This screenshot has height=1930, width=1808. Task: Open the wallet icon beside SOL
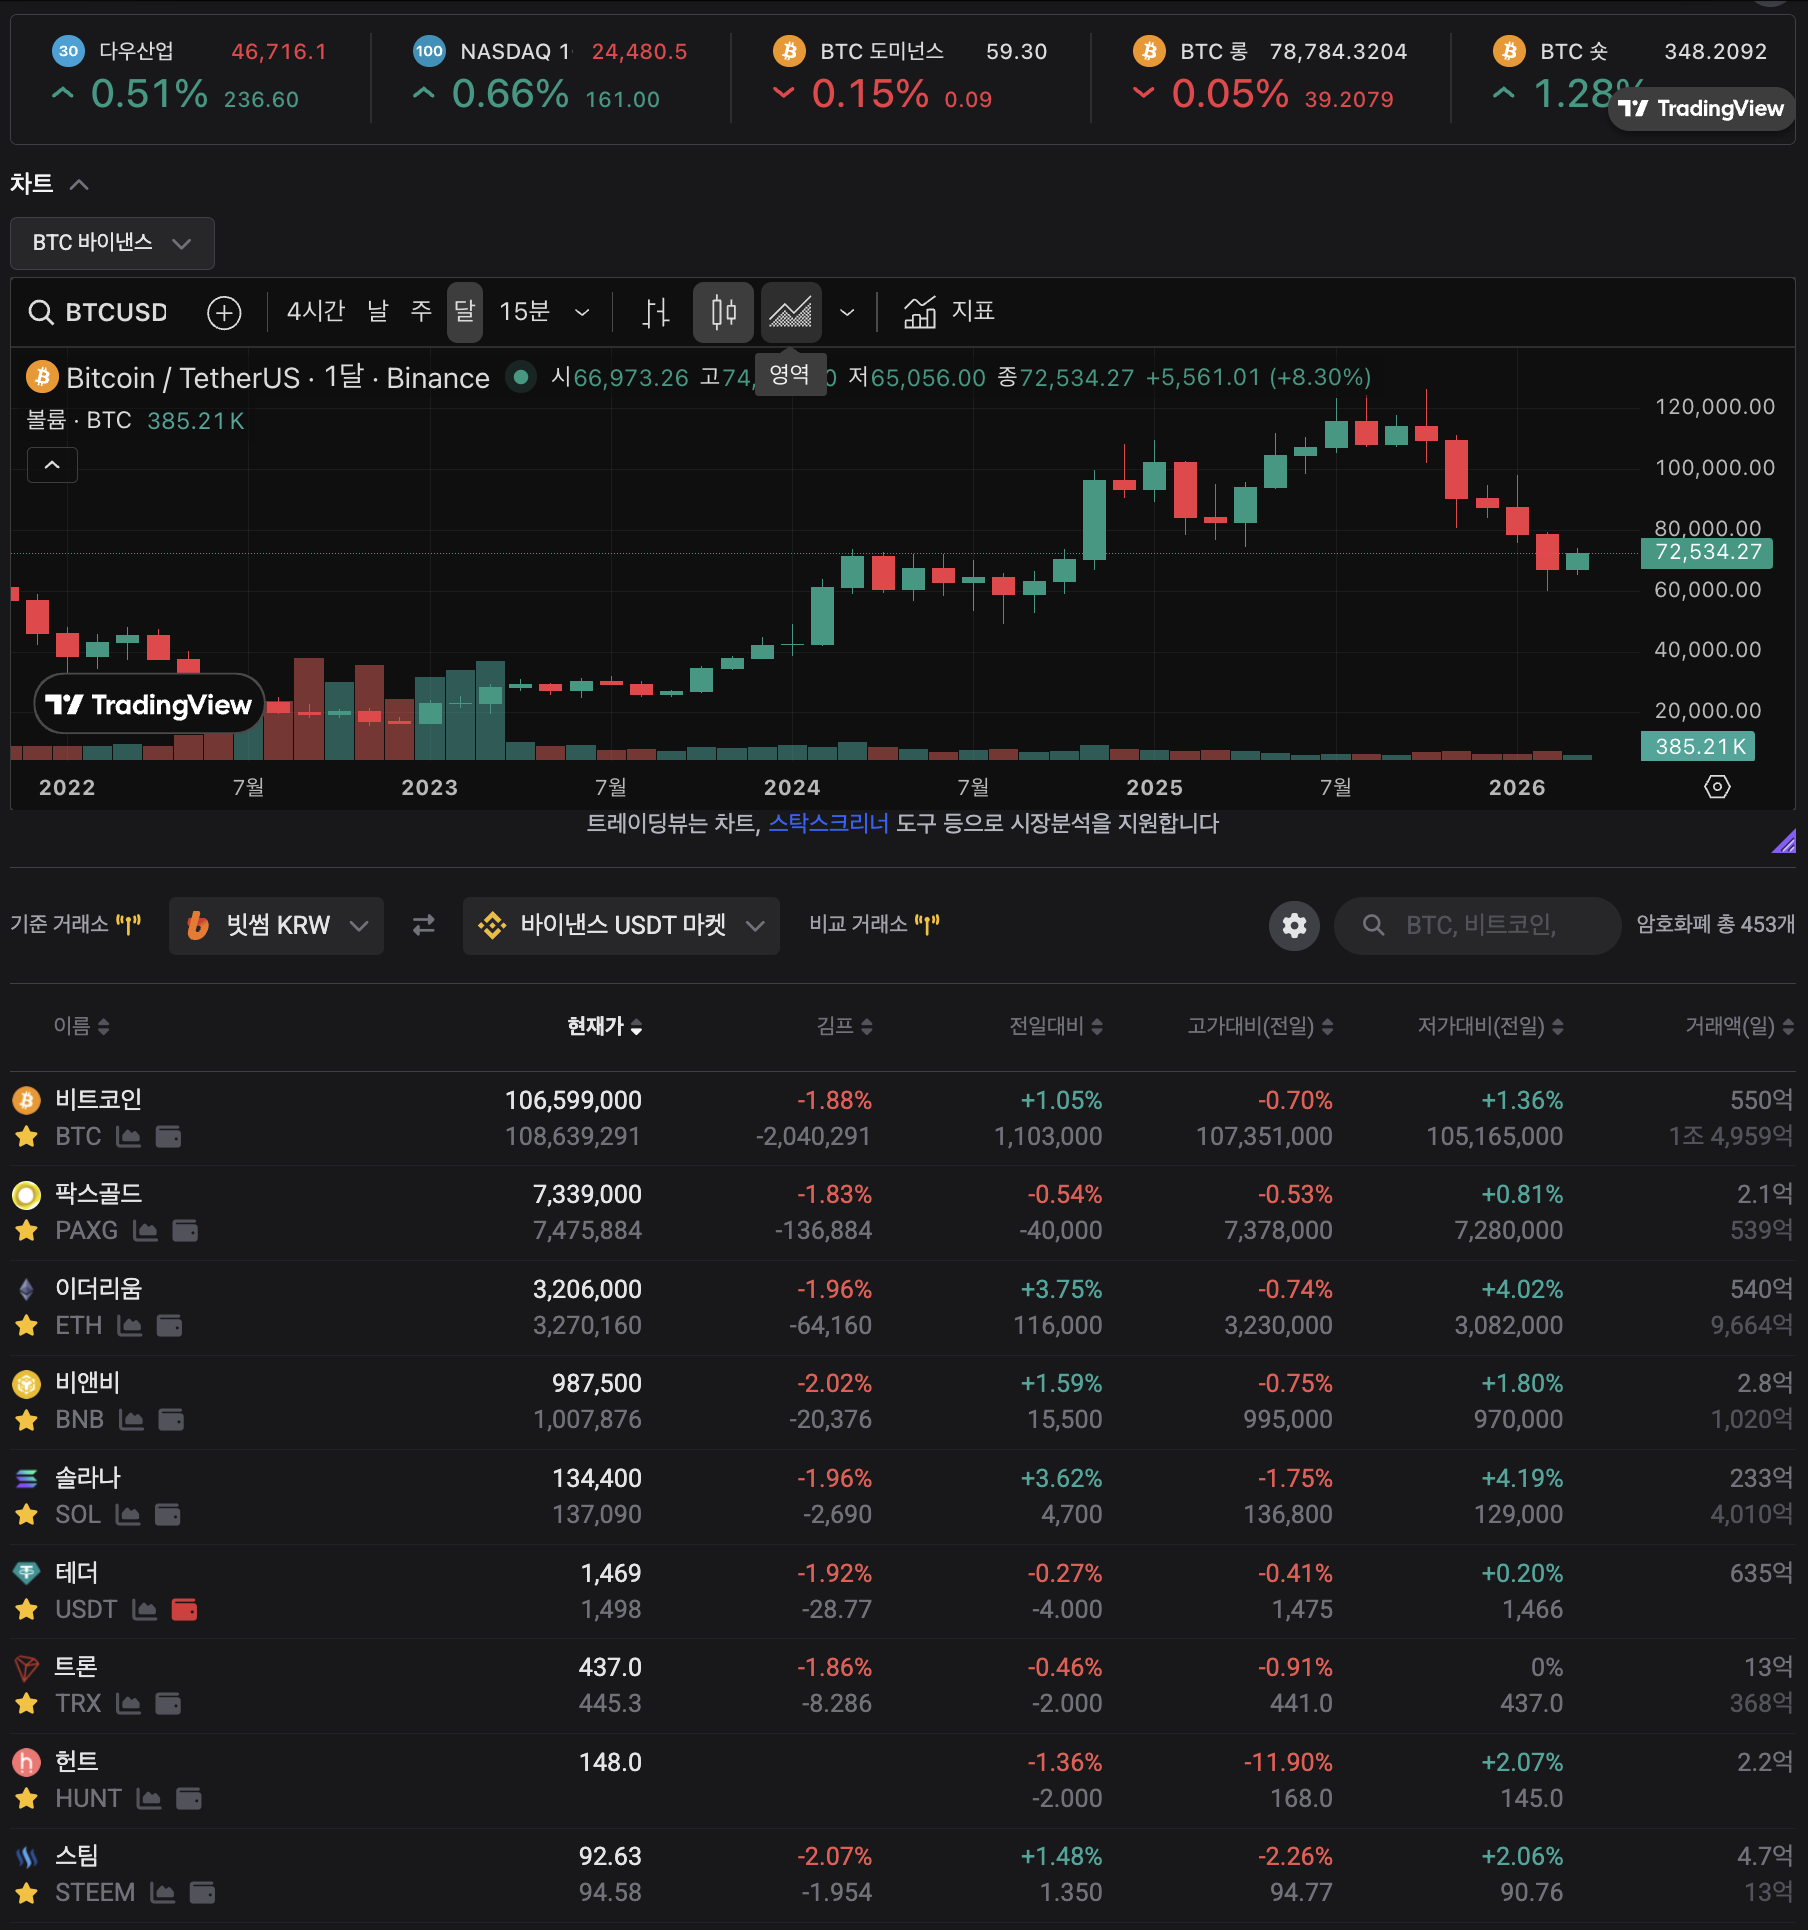(168, 1515)
